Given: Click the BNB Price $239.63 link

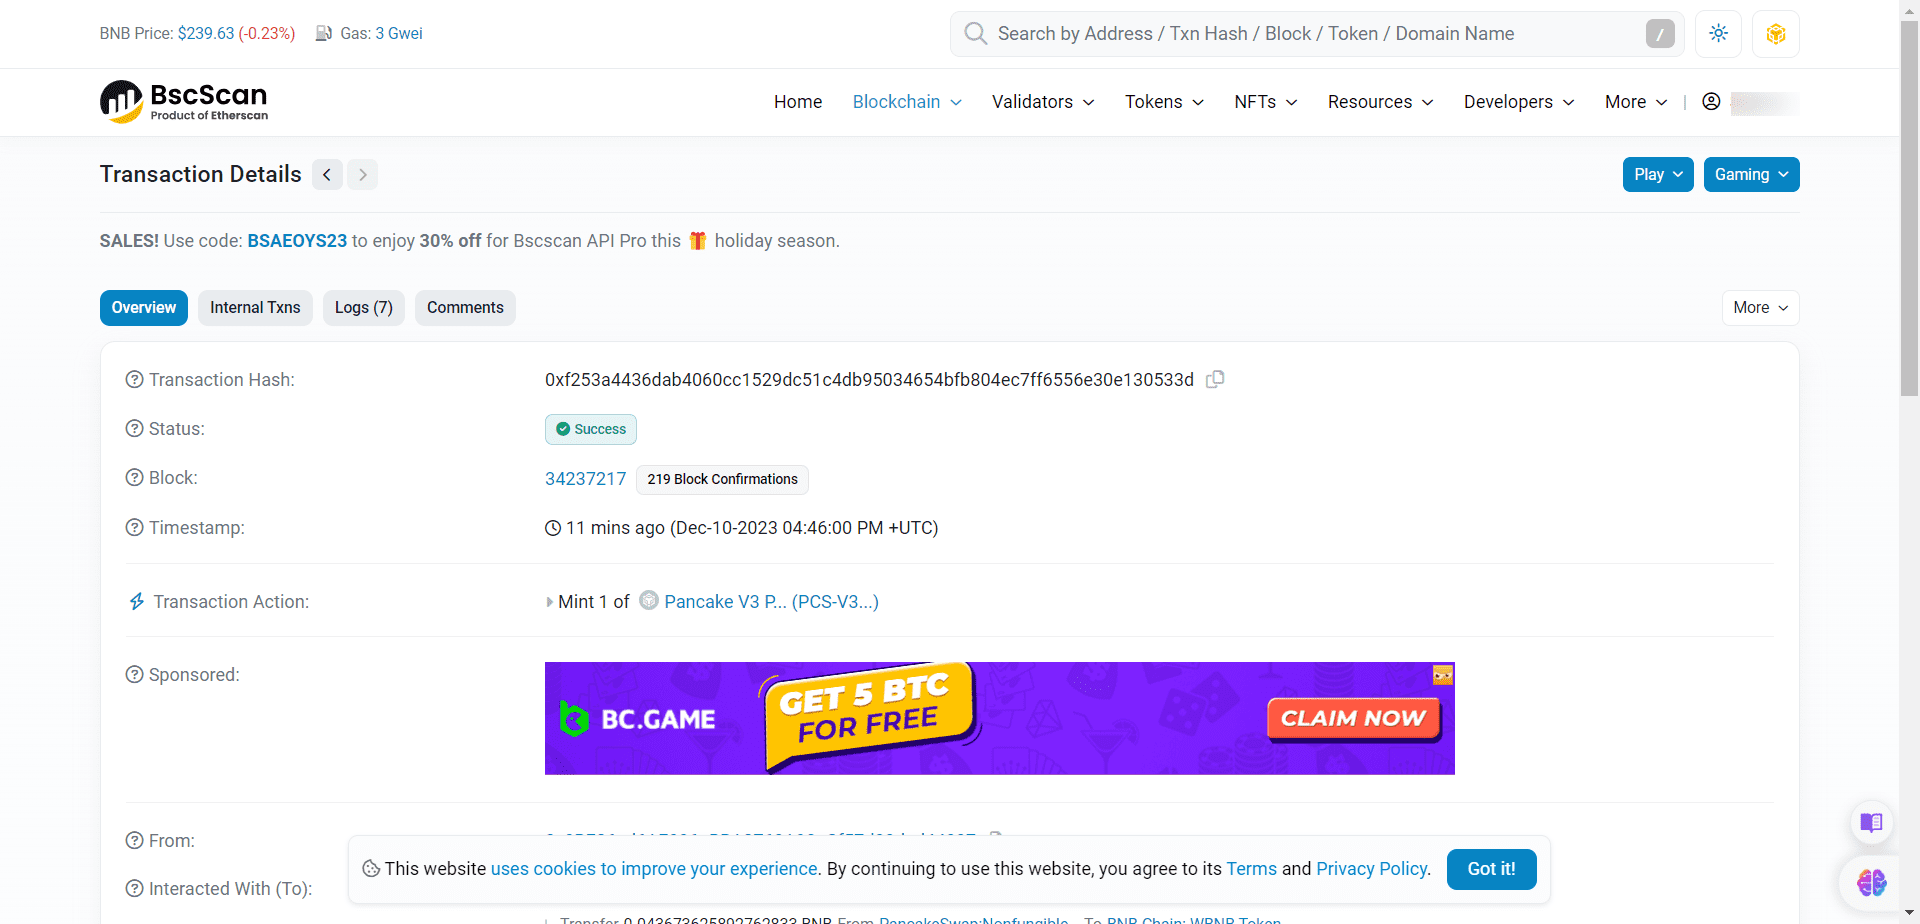Looking at the screenshot, I should [206, 34].
